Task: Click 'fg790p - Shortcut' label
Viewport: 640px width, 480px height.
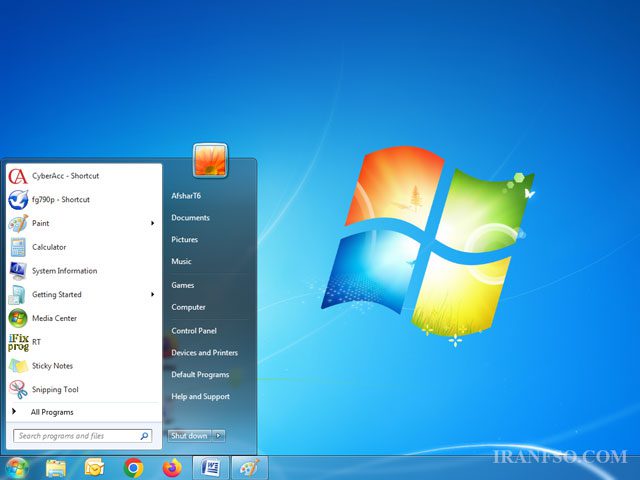Action: 61,200
